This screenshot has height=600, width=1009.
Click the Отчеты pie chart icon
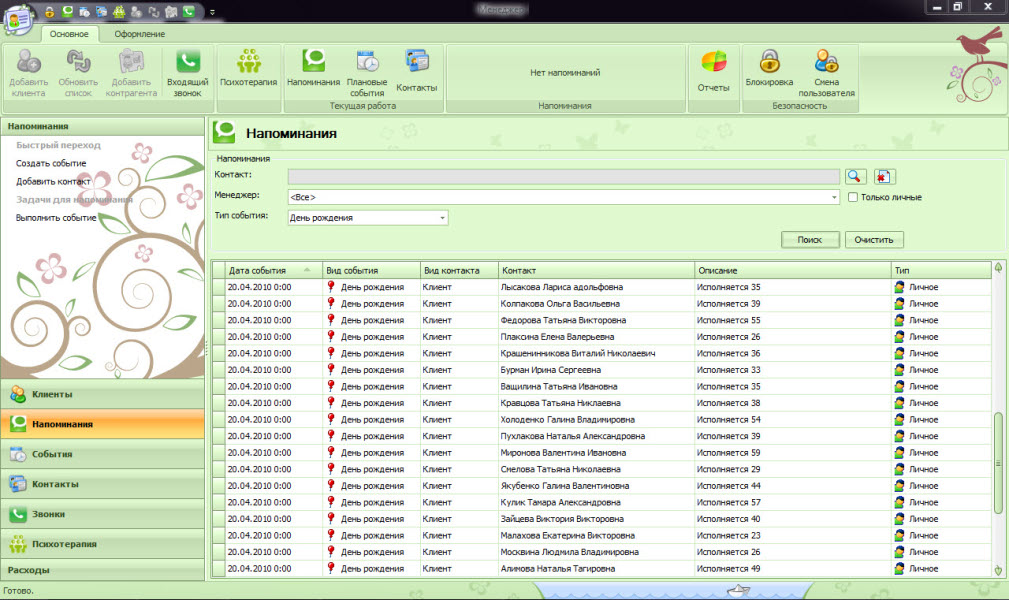pos(713,63)
